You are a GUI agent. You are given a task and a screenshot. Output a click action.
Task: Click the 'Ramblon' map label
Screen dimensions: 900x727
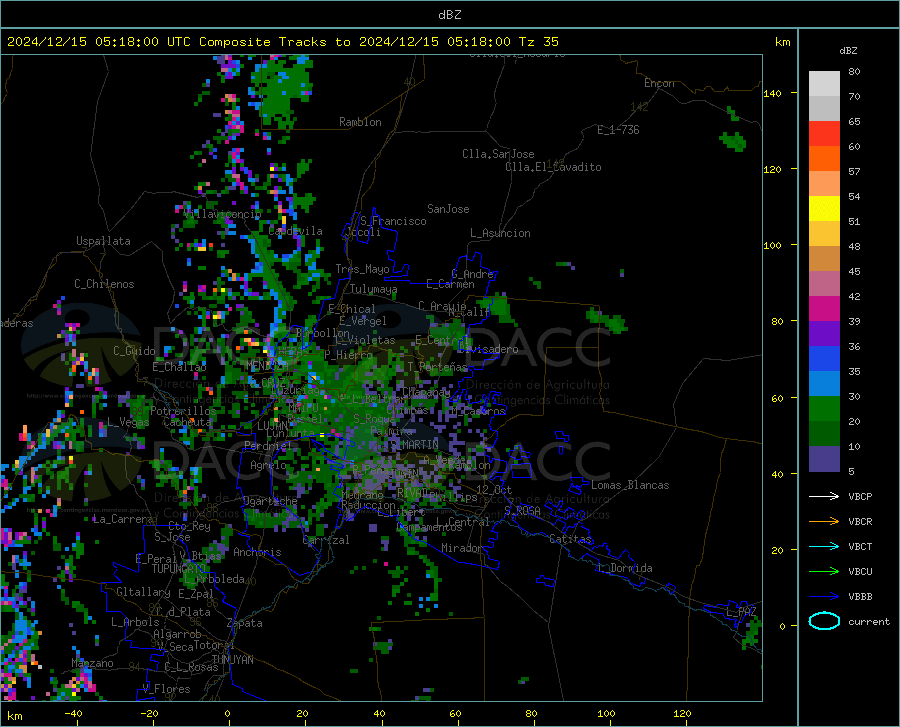pos(360,122)
